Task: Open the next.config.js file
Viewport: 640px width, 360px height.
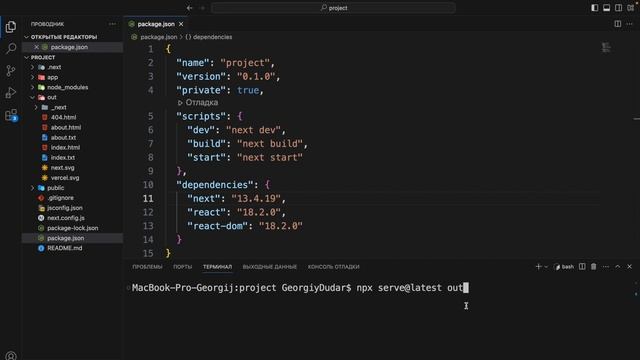Action: click(66, 218)
